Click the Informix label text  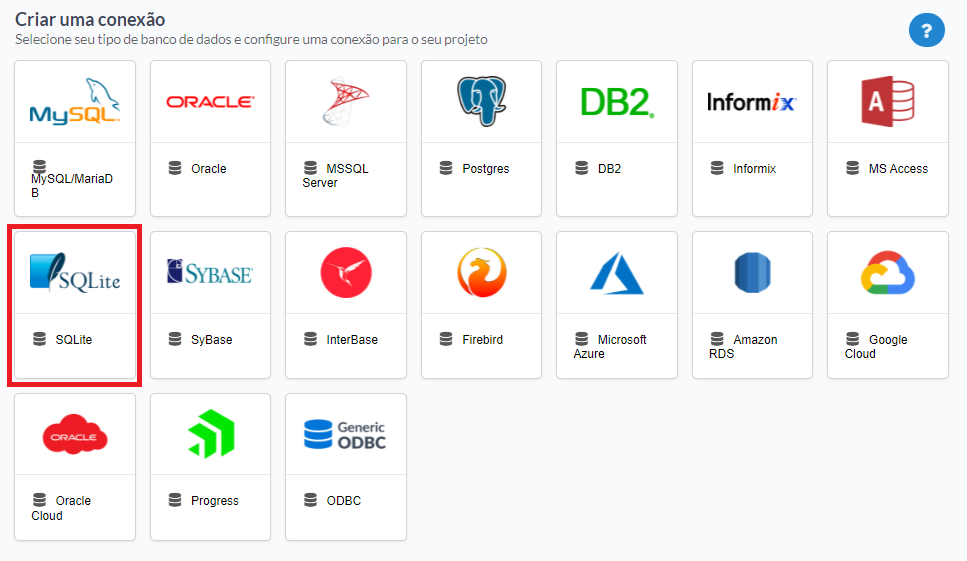(754, 168)
